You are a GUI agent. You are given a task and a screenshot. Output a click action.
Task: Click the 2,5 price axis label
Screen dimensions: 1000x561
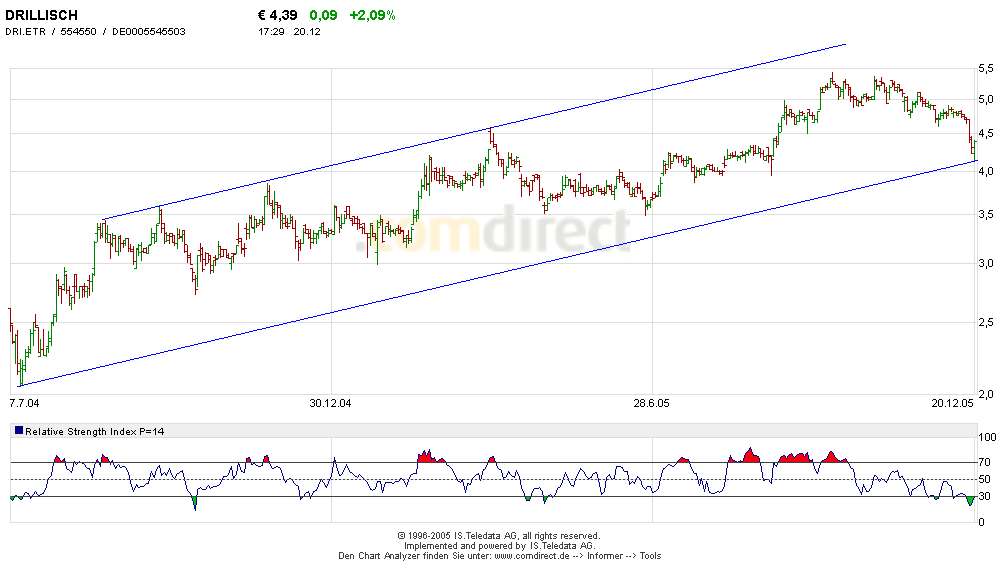(985, 323)
